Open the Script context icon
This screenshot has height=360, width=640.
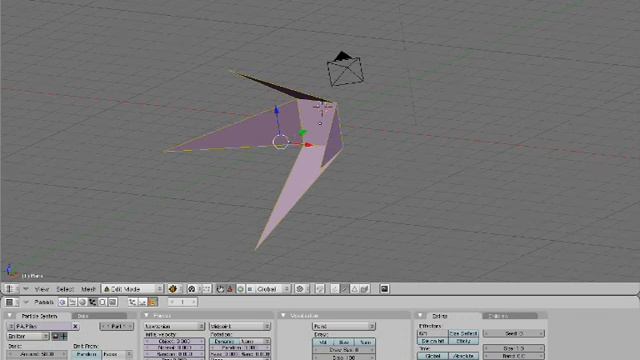point(72,302)
